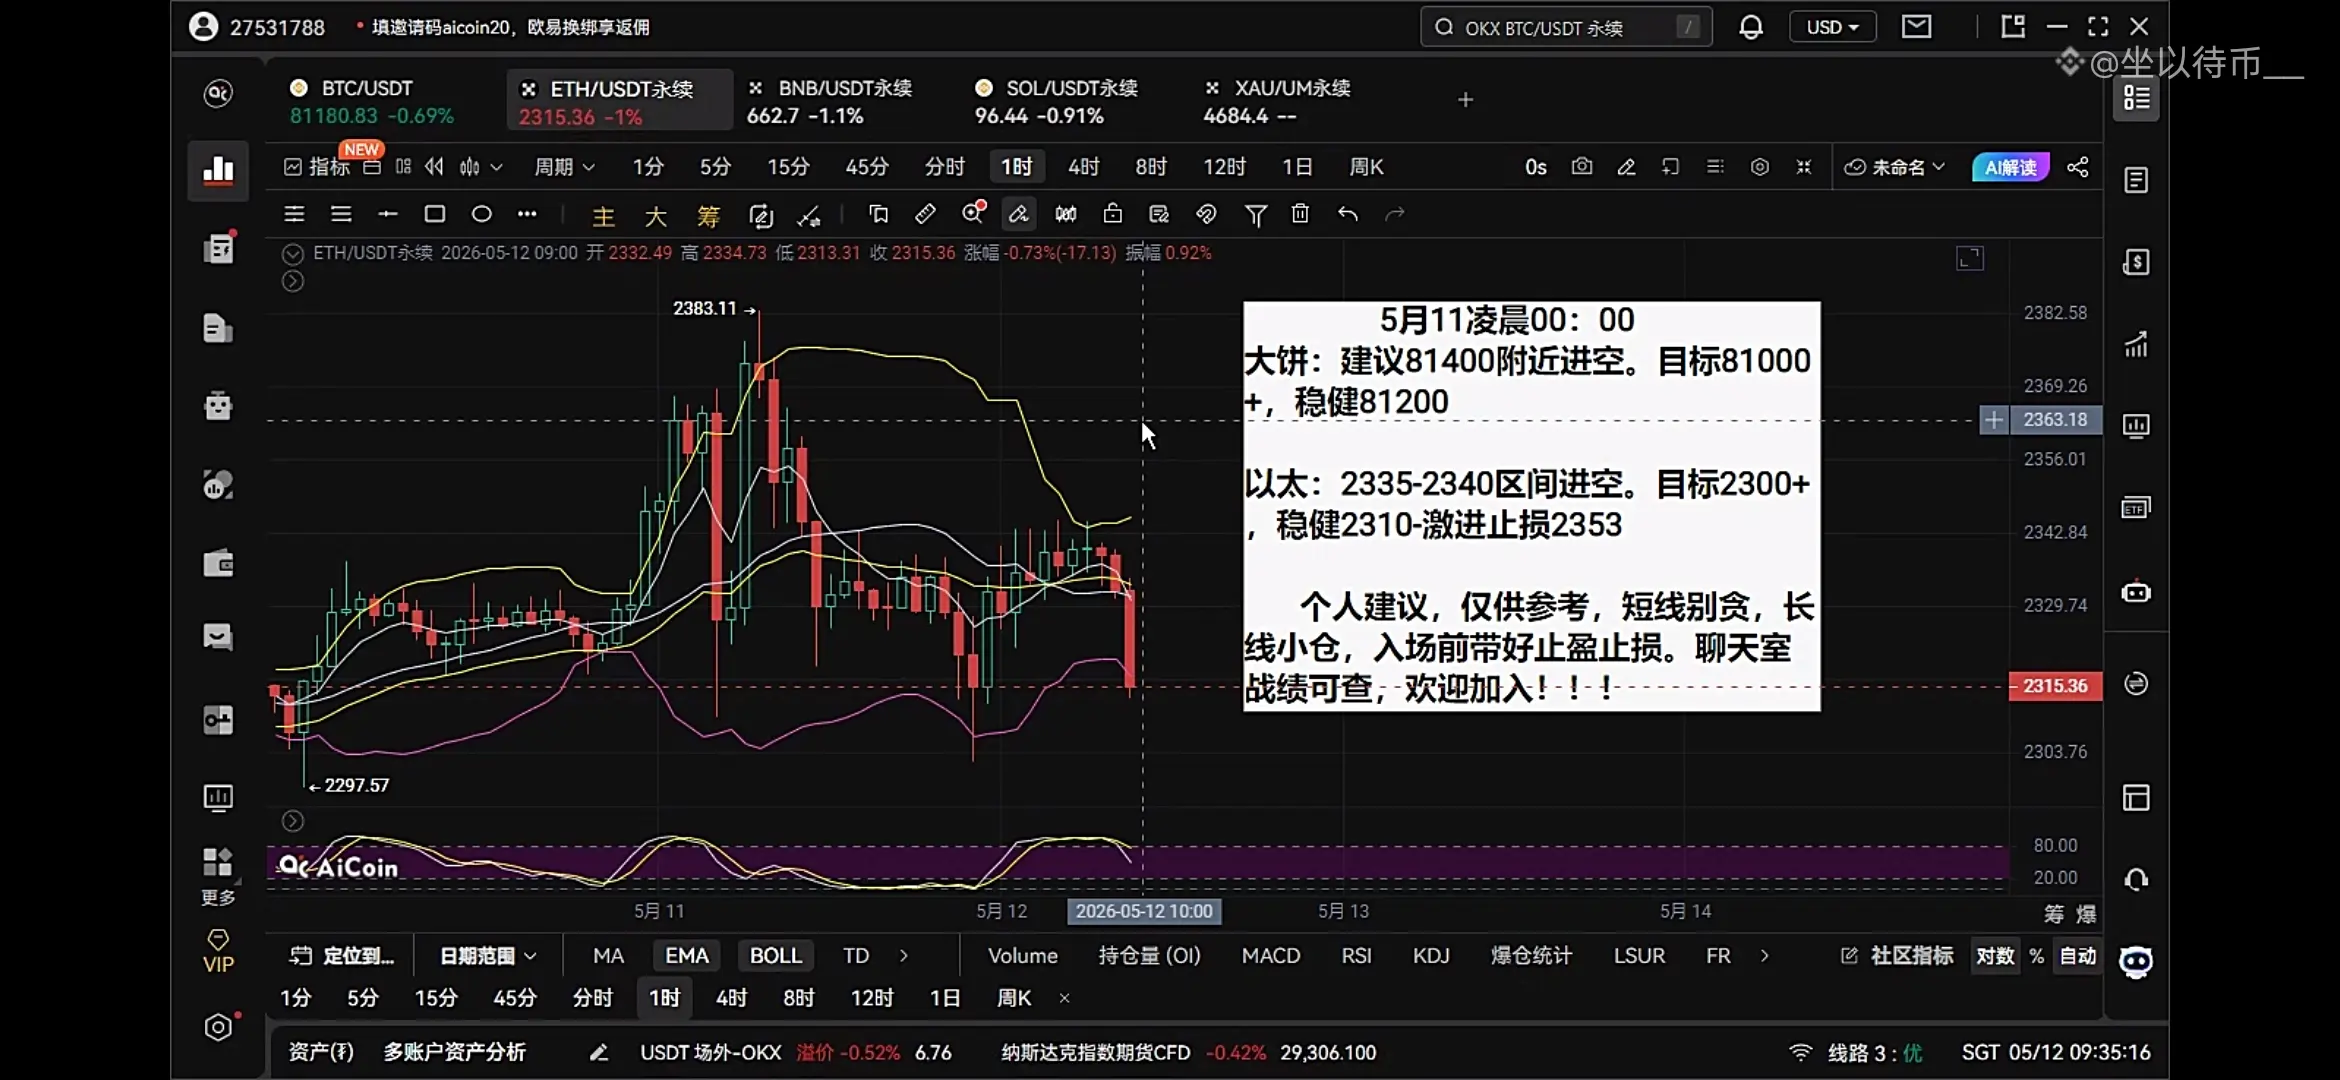The width and height of the screenshot is (2340, 1080).
Task: Toggle the 自动 auto scale
Action: click(x=2077, y=956)
